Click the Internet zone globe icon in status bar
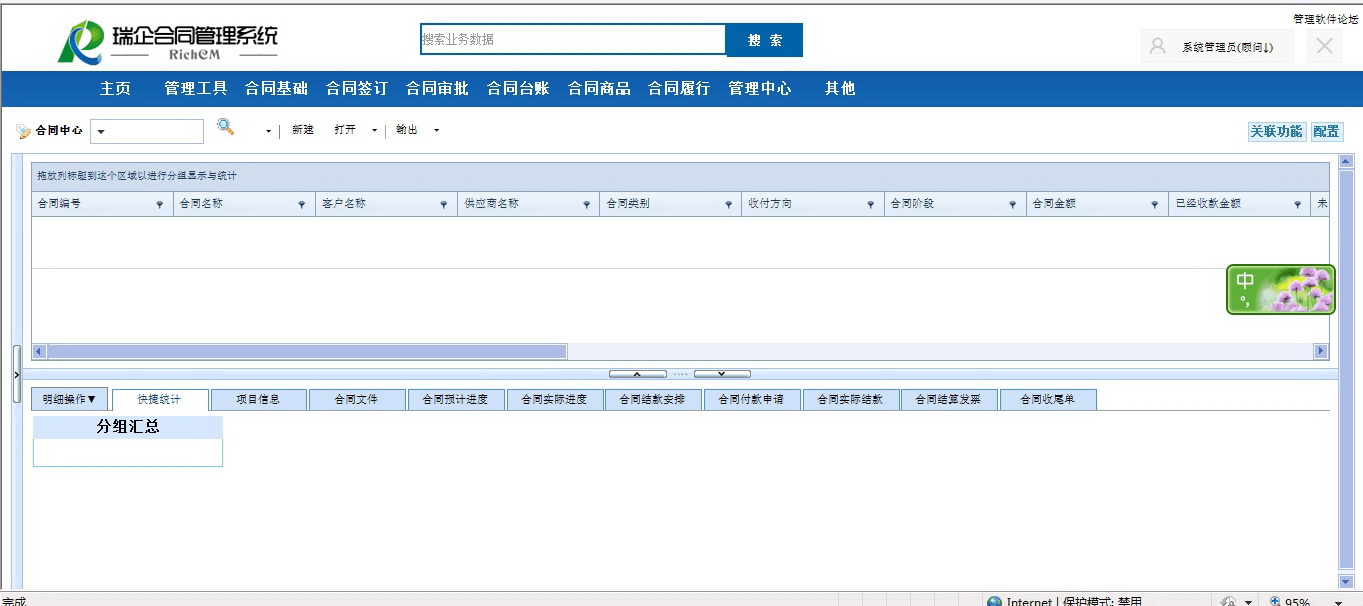Viewport: 1363px width, 606px height. coord(994,602)
